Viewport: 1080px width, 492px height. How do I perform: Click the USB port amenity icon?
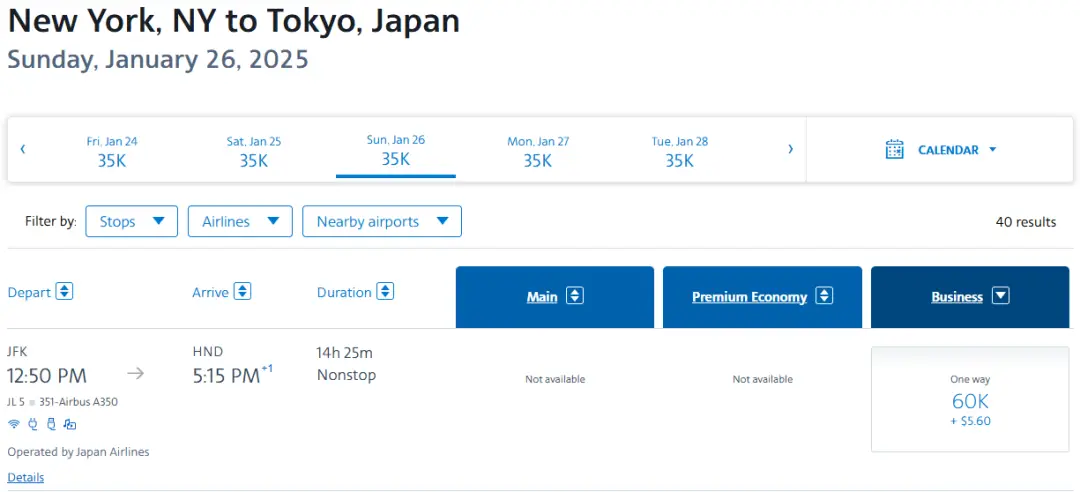pos(51,424)
